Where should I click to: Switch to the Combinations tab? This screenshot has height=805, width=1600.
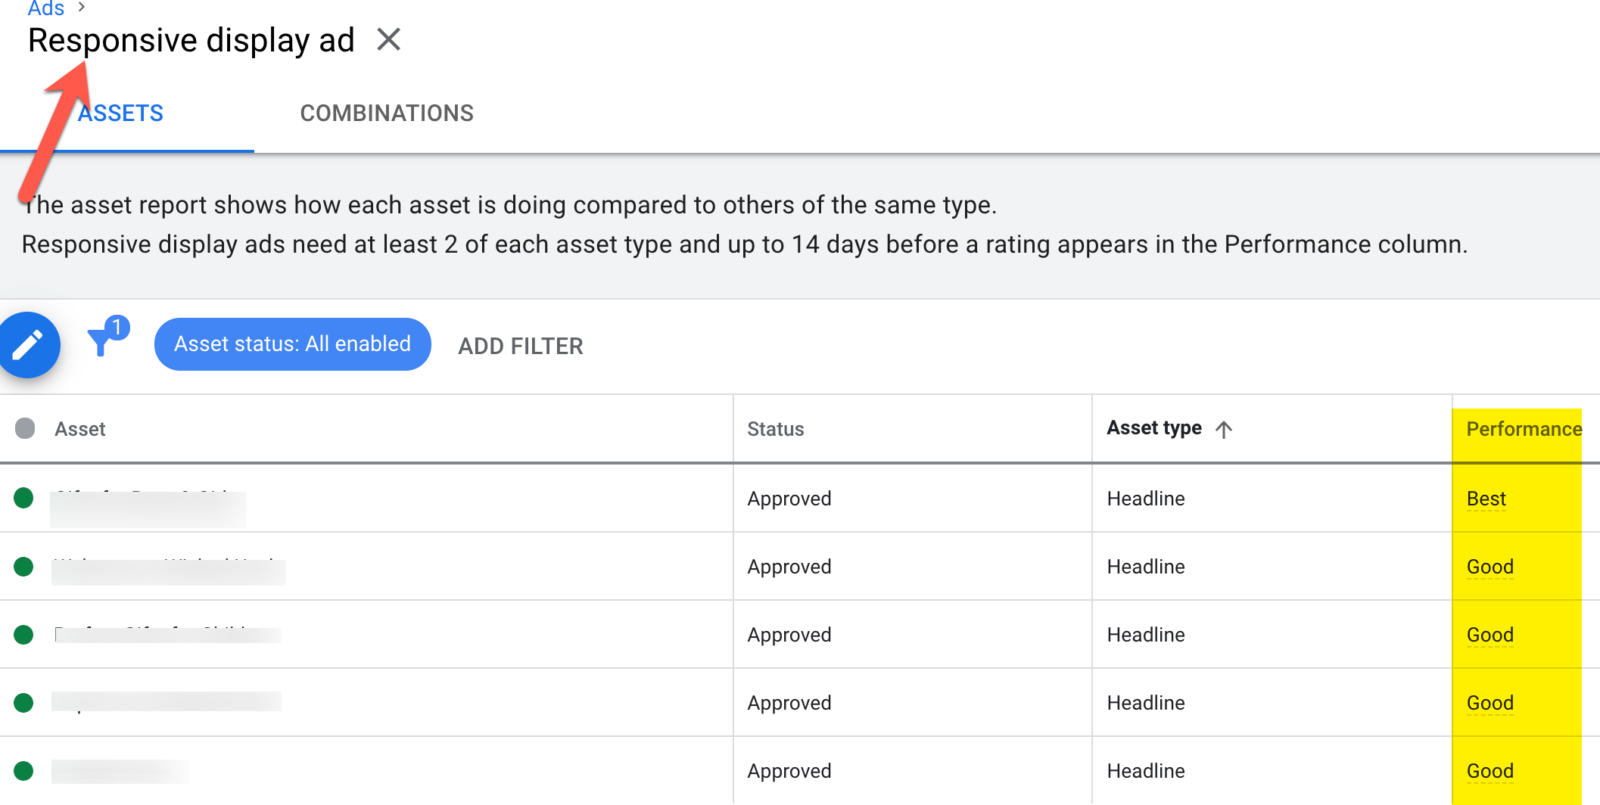pos(387,114)
